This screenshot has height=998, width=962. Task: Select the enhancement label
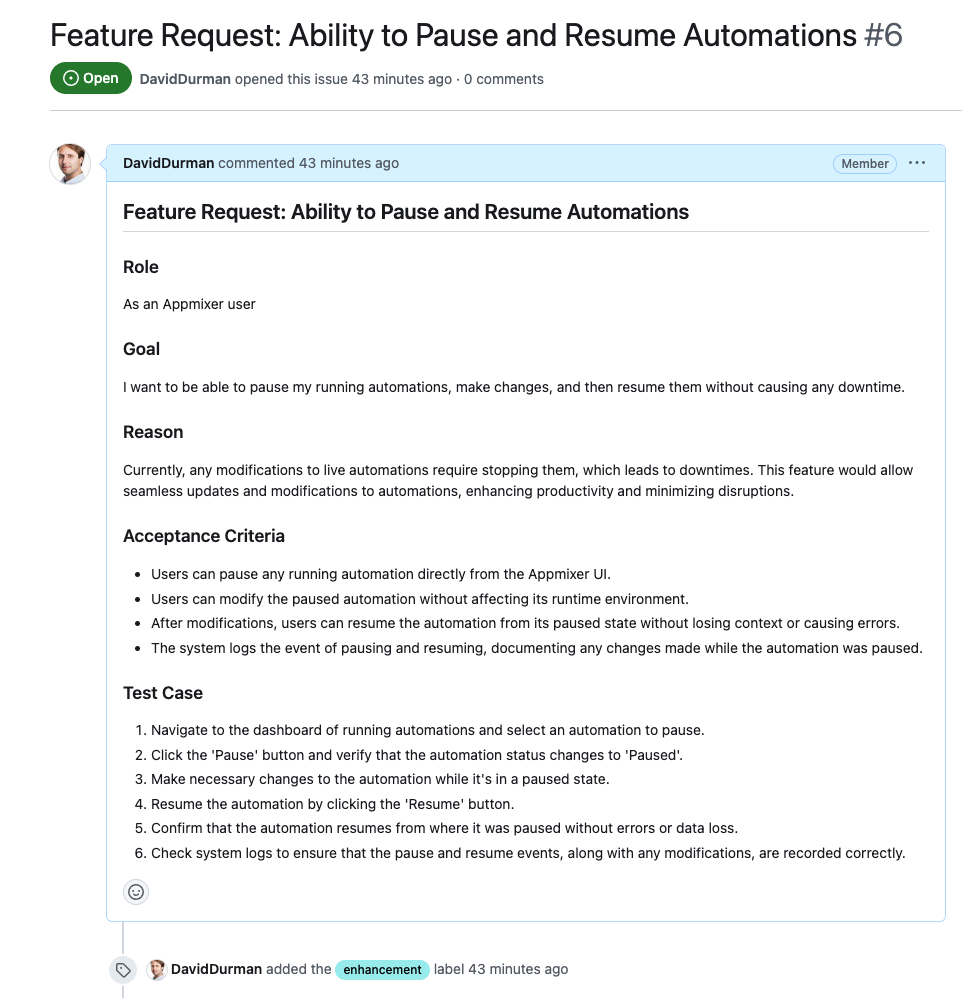[x=382, y=969]
